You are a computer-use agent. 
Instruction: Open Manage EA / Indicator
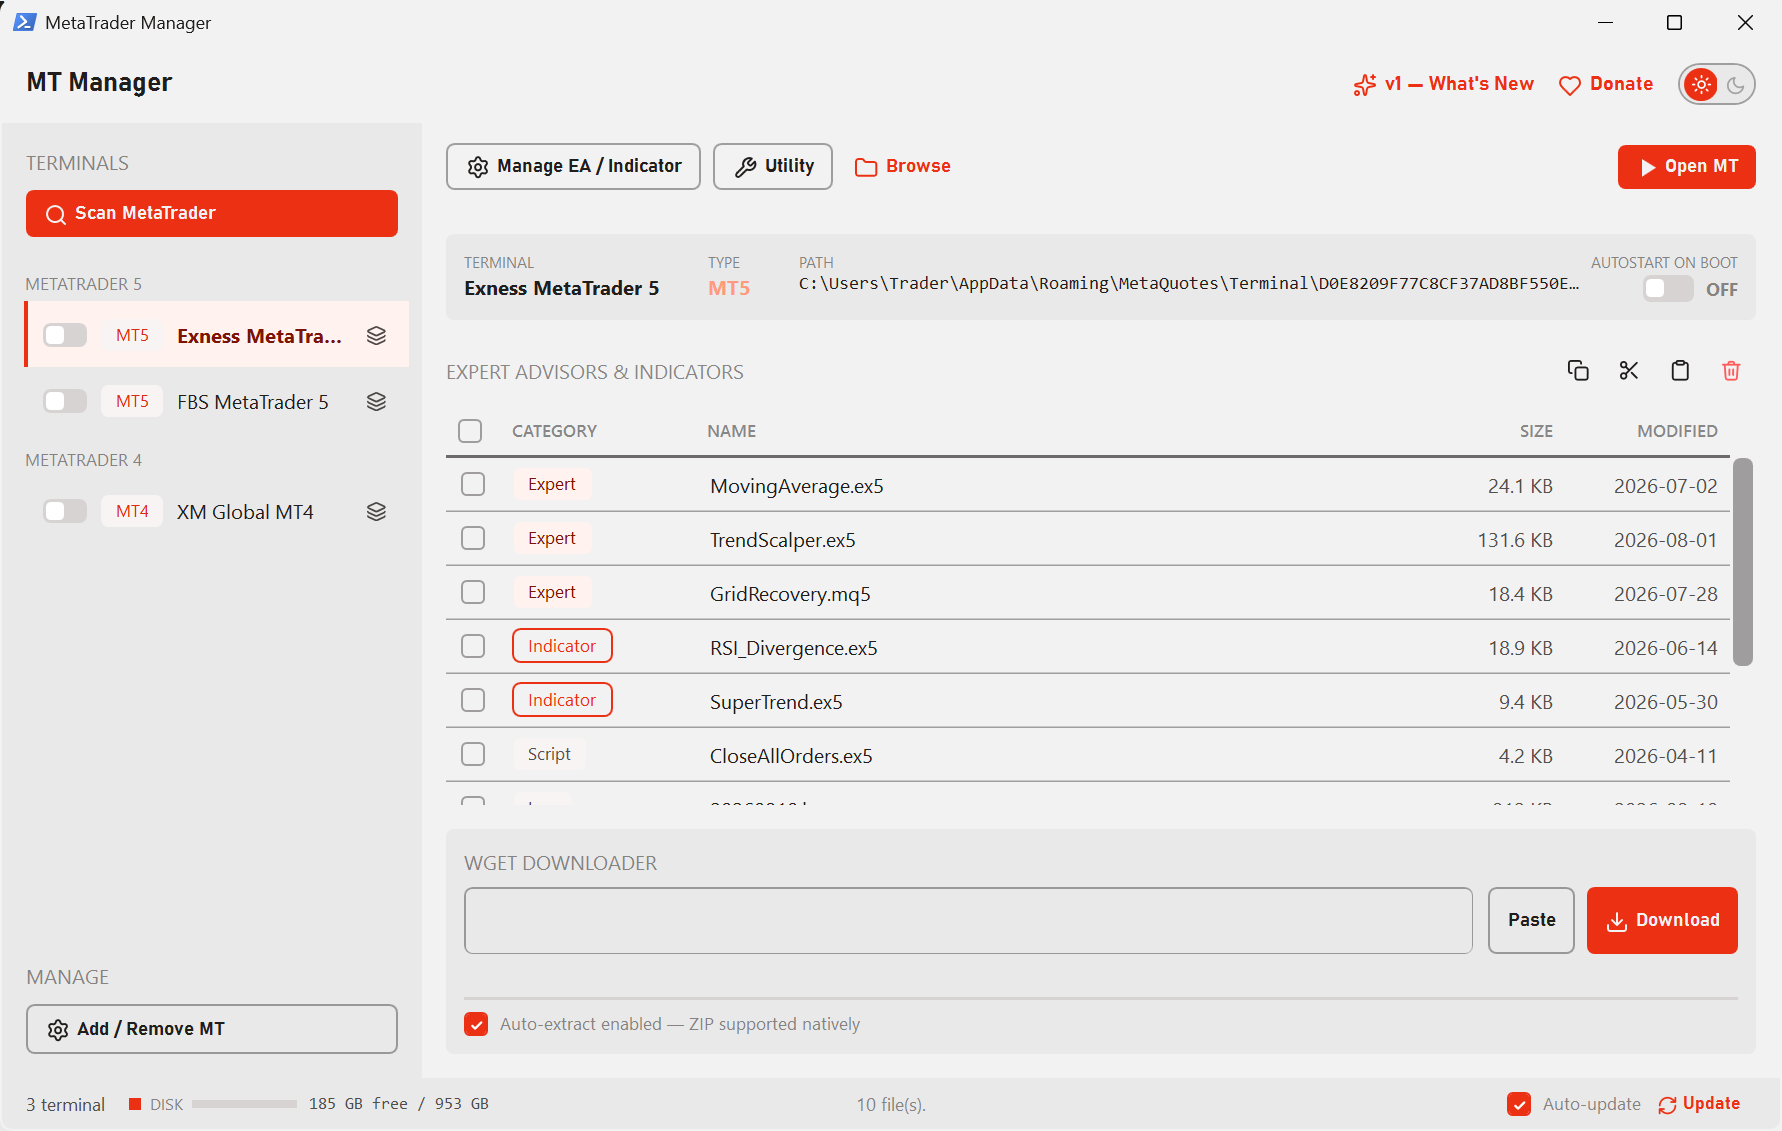click(573, 166)
